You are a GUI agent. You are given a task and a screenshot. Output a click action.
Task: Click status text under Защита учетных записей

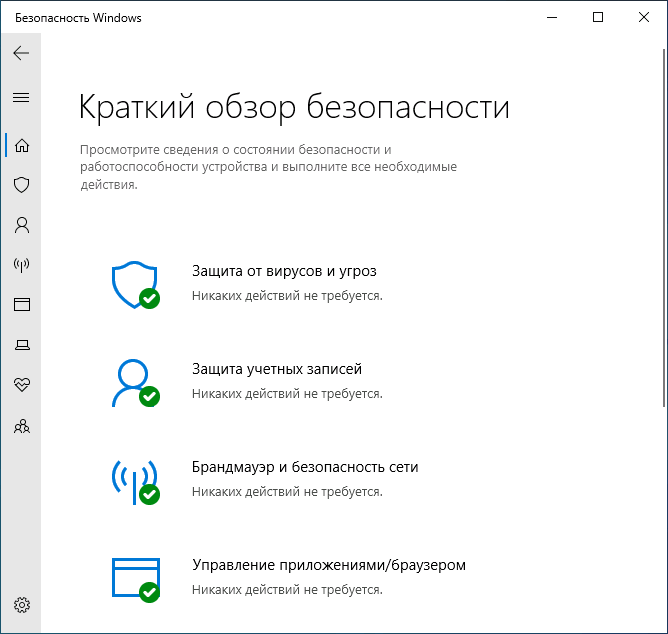point(287,394)
